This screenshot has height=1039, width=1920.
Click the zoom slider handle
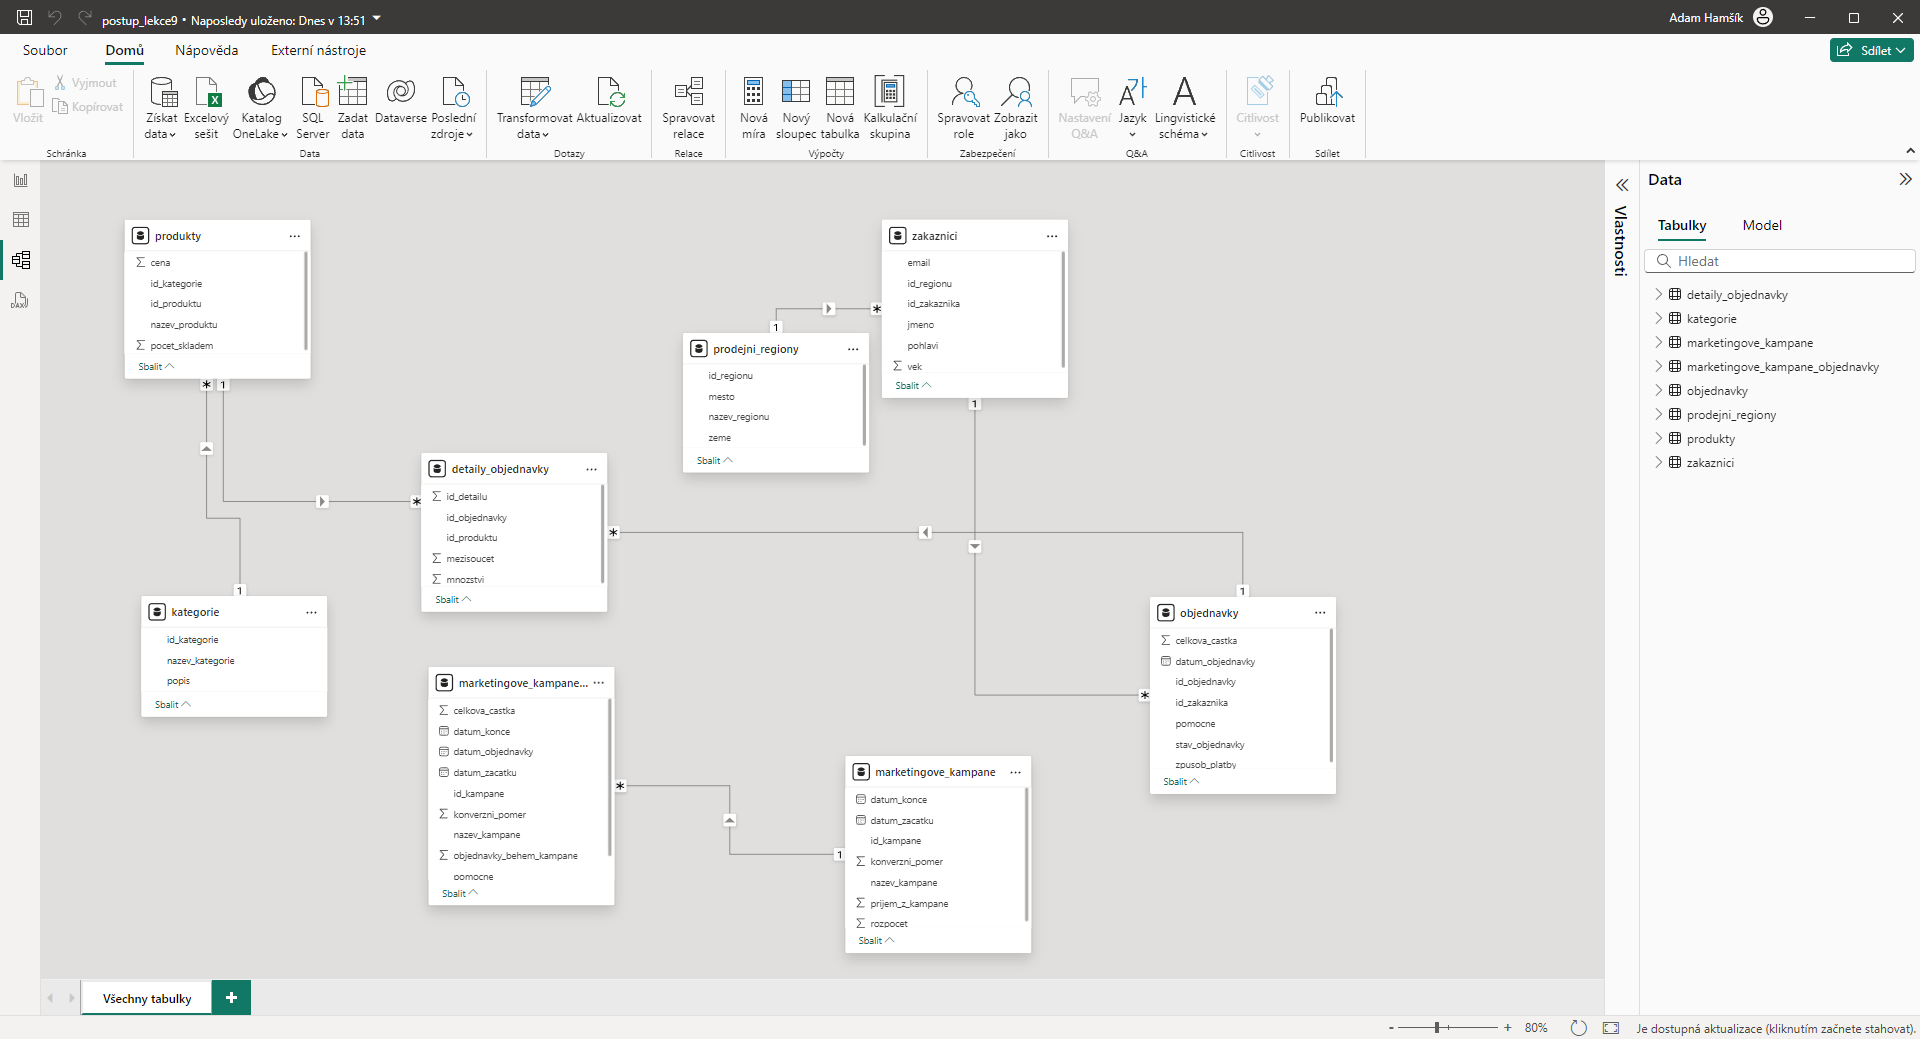[1437, 1028]
